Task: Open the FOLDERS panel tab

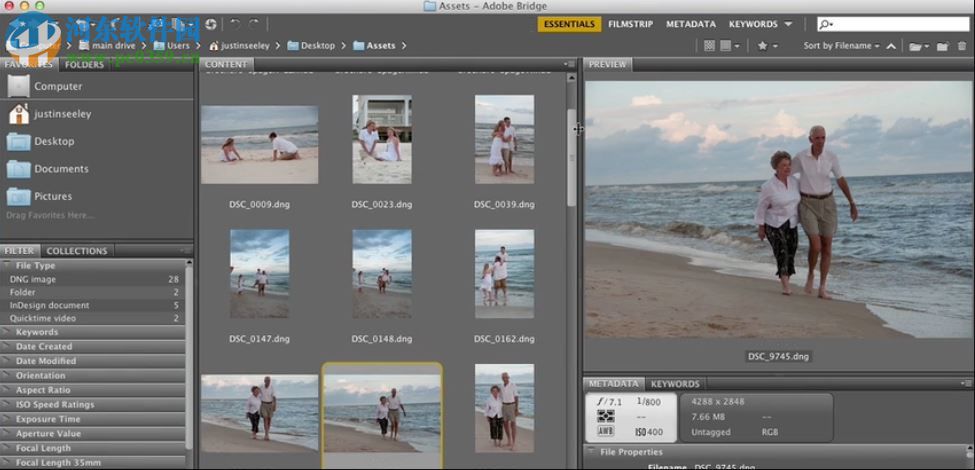Action: (85, 64)
